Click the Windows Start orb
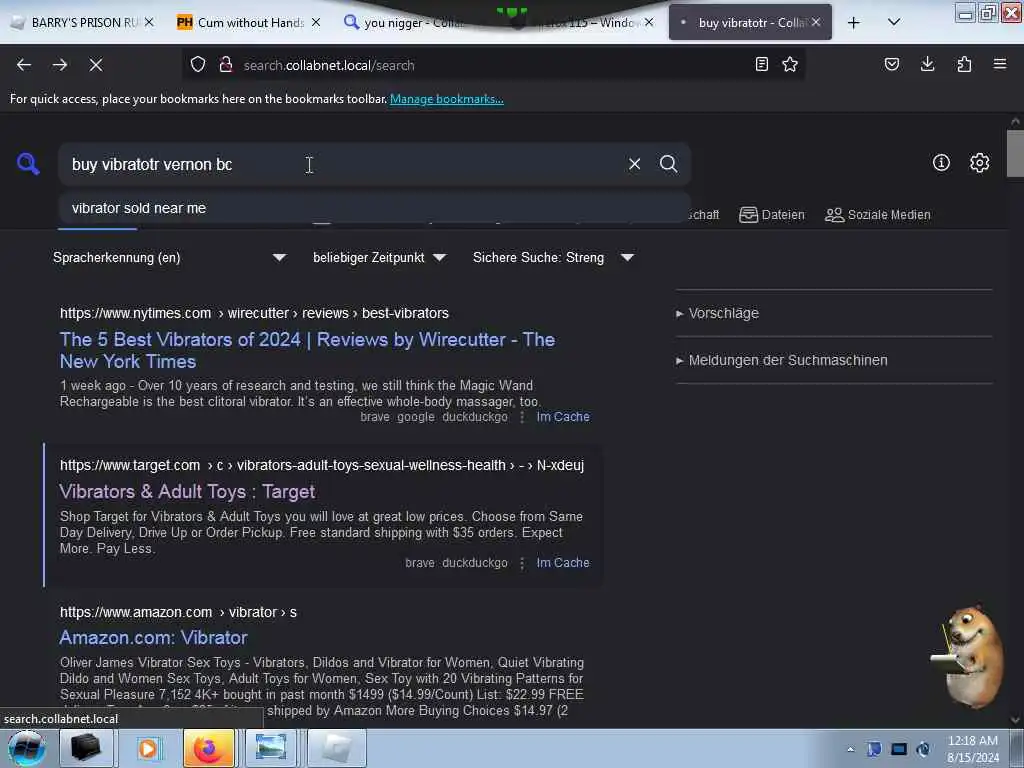Screen dimensions: 1024x768 coord(27,748)
